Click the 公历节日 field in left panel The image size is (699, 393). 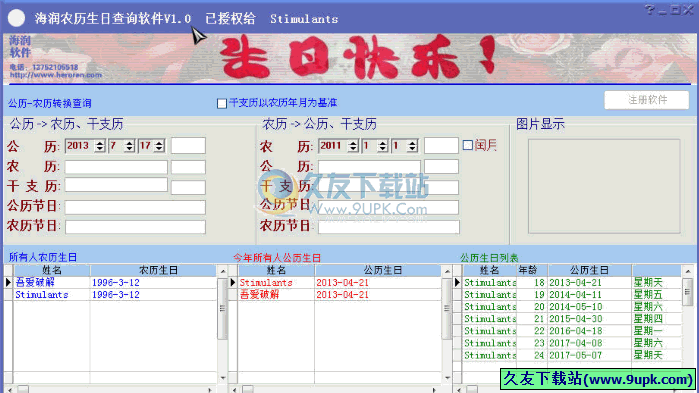point(135,207)
